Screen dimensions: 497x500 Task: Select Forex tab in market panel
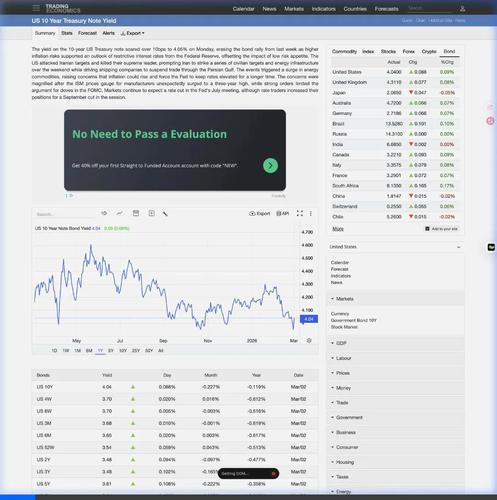pos(409,52)
